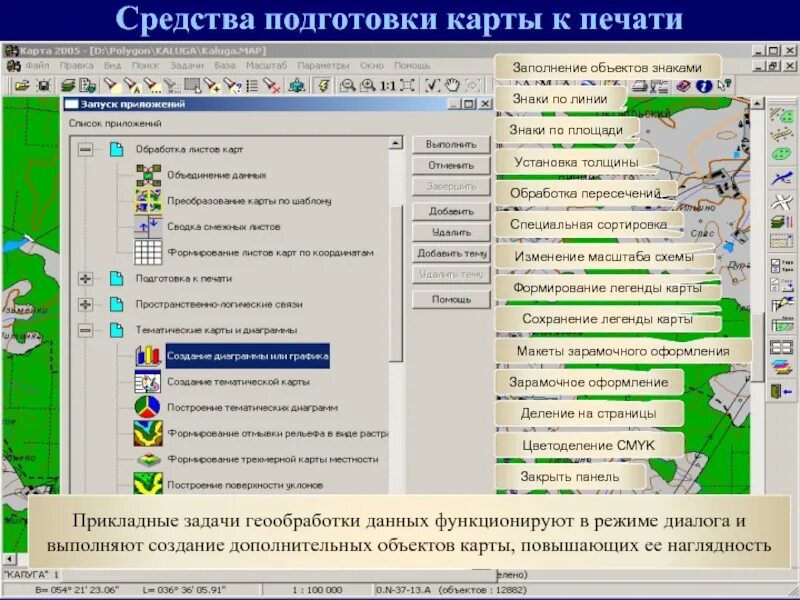800x600 pixels.
Task: Click the B= 054° 21' 23.06" latitude status text
Action: [77, 590]
